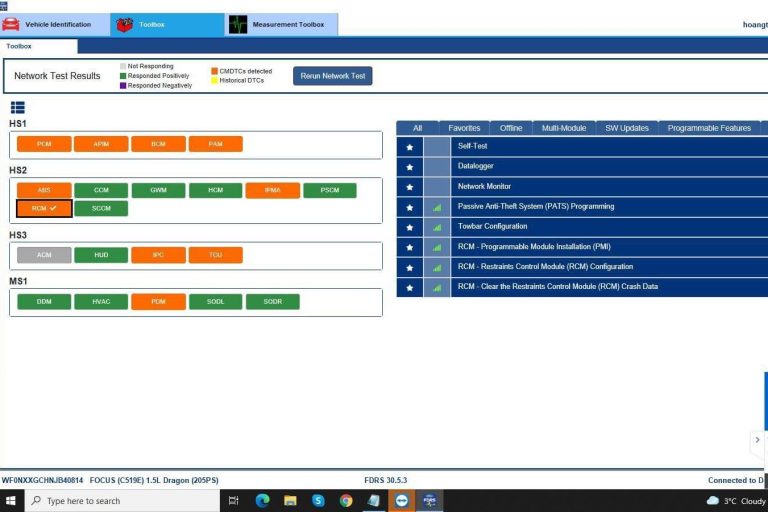This screenshot has height=512, width=768.
Task: Select the grey ACM module
Action: (x=44, y=255)
